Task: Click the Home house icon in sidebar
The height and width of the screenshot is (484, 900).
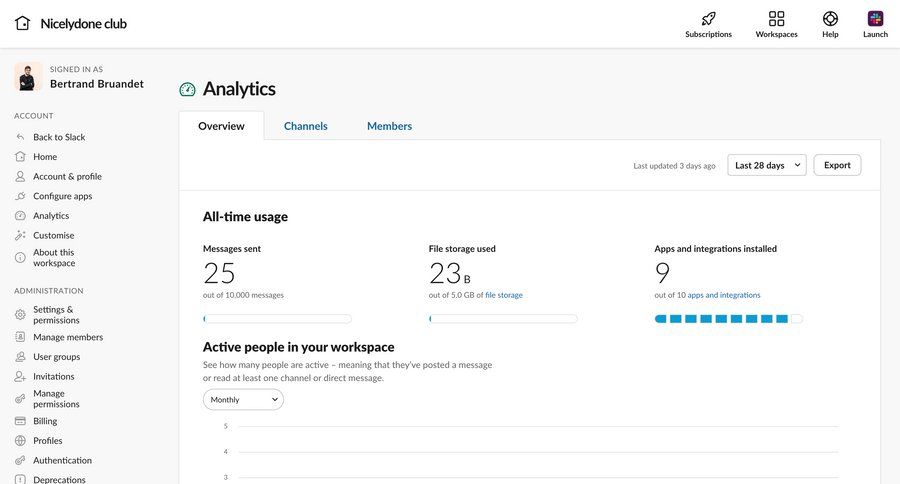Action: tap(20, 156)
